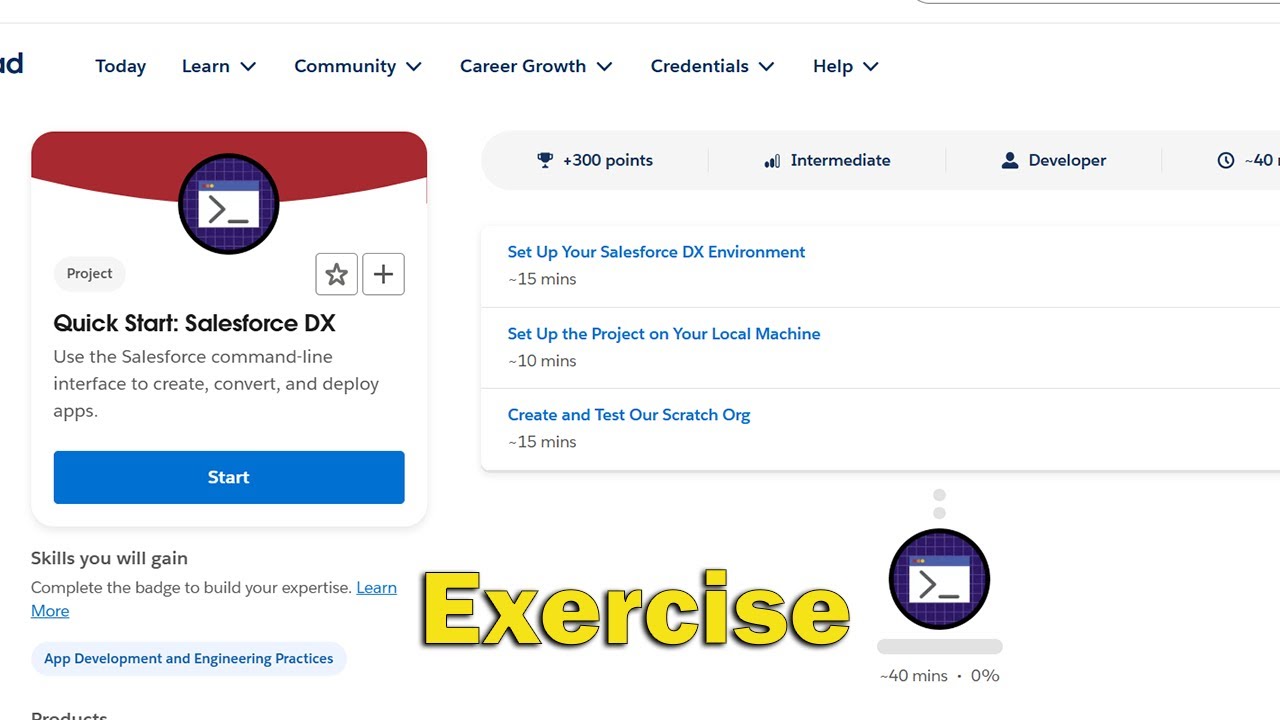Add project to a trailmix with plus icon
Viewport: 1280px width, 720px height.
[x=383, y=274]
